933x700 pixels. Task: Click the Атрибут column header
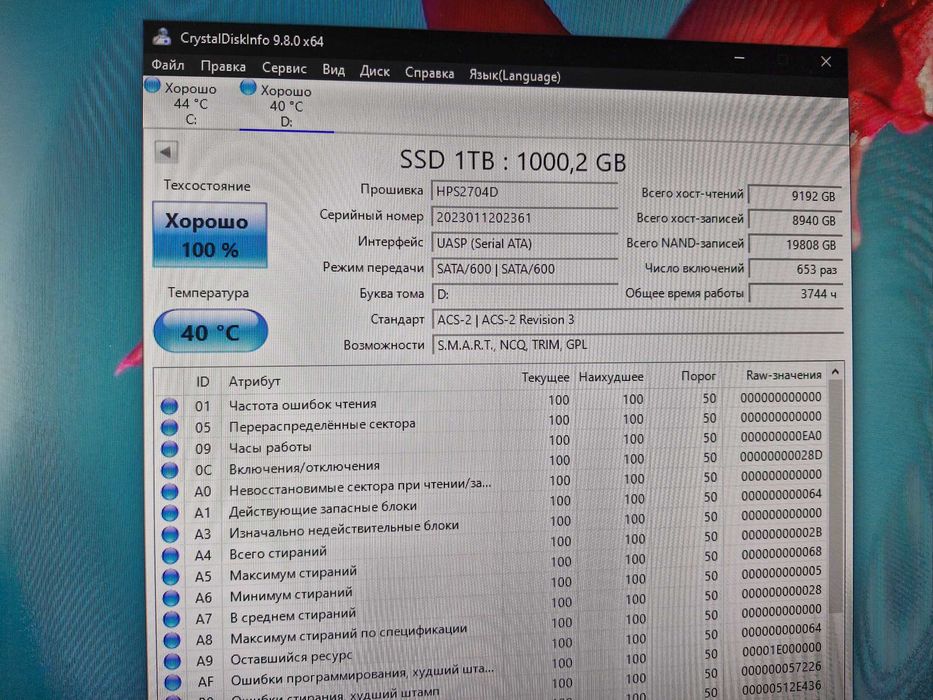click(x=255, y=381)
